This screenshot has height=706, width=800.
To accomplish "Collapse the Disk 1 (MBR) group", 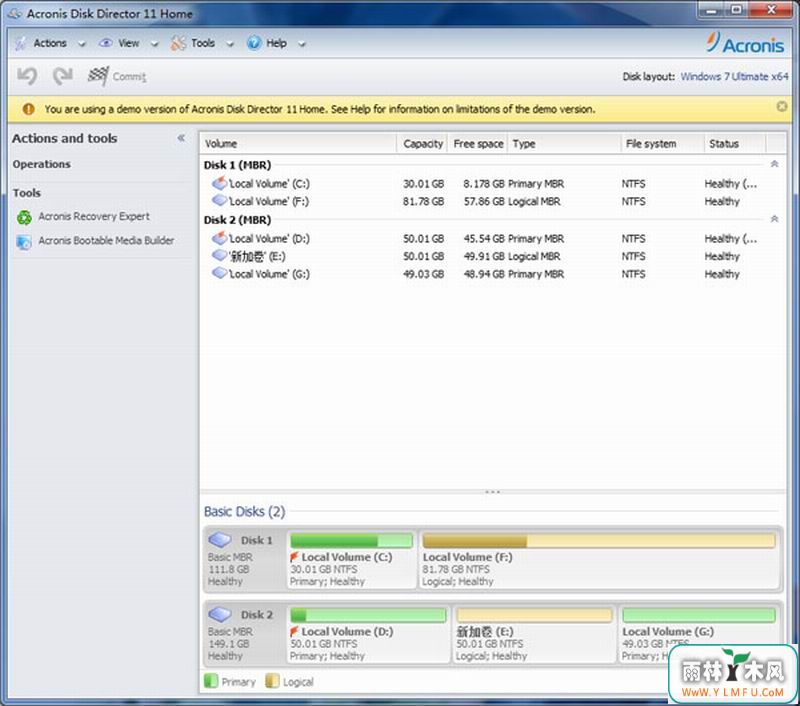I will tap(774, 164).
